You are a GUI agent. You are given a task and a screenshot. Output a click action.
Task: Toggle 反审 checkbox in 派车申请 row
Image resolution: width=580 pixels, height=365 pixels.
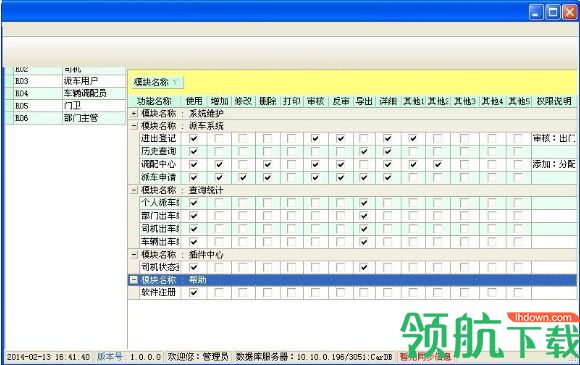(x=341, y=178)
